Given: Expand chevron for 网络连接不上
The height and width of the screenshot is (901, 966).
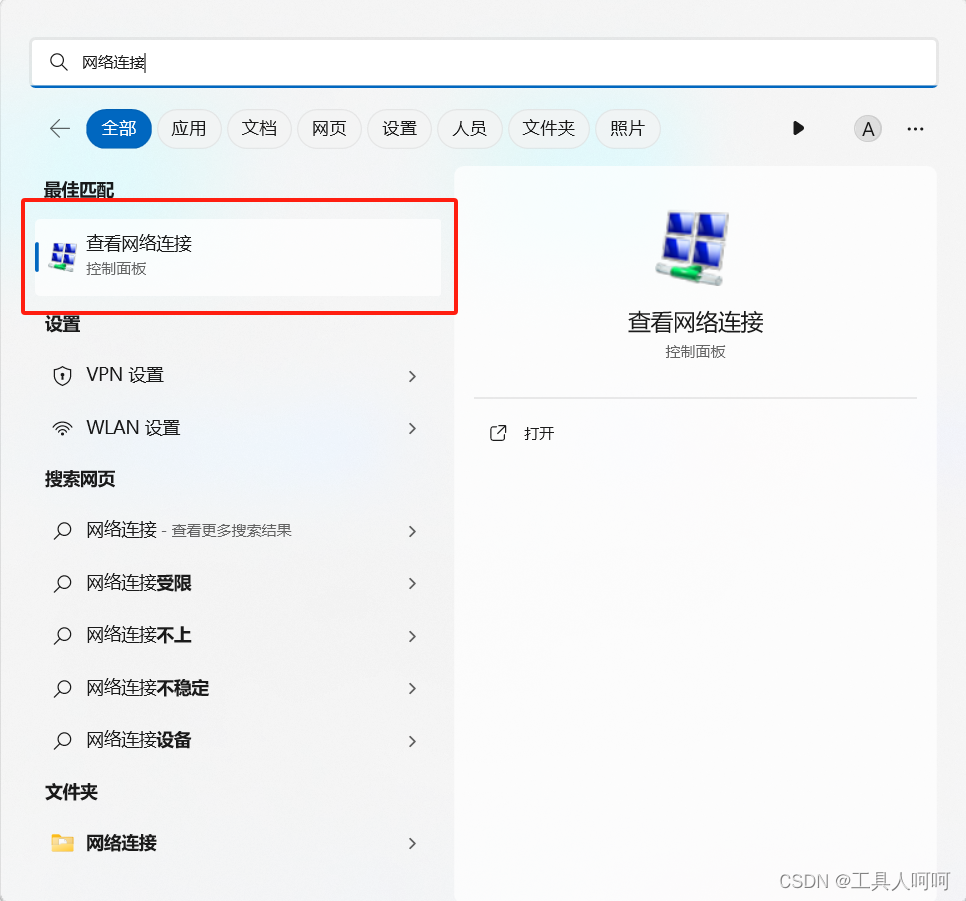Looking at the screenshot, I should point(412,636).
